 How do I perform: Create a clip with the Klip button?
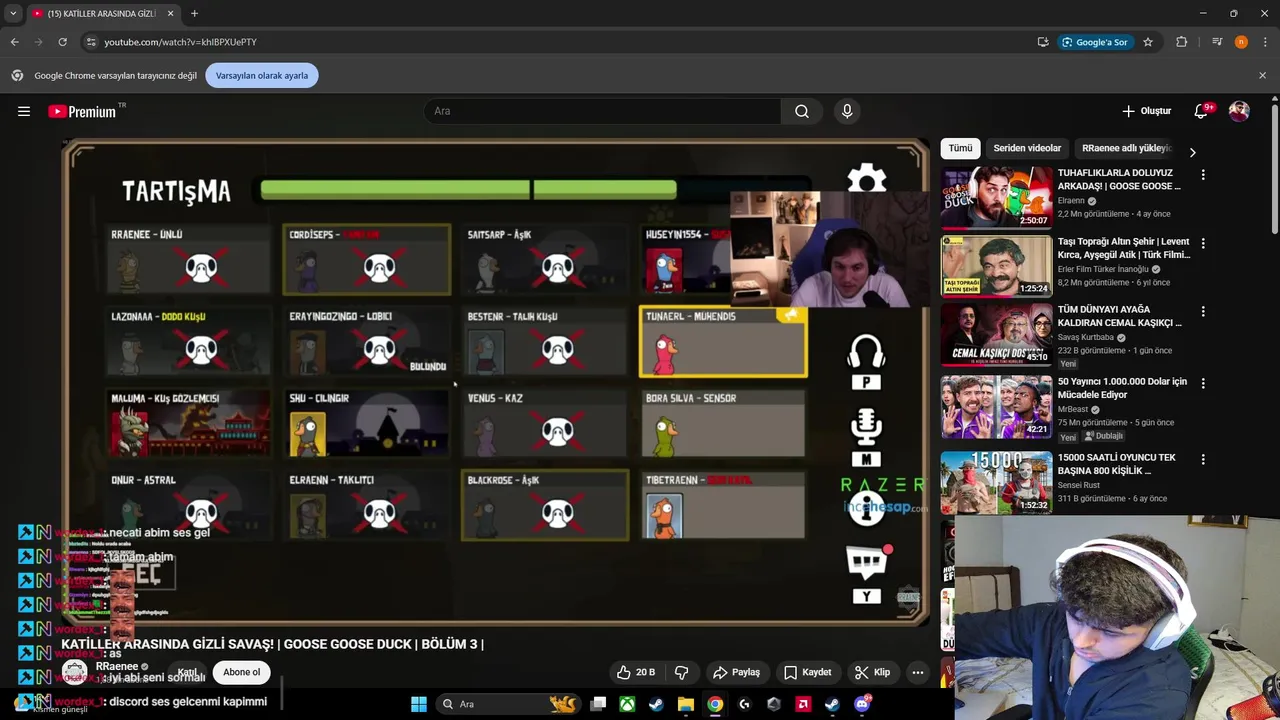pos(873,672)
